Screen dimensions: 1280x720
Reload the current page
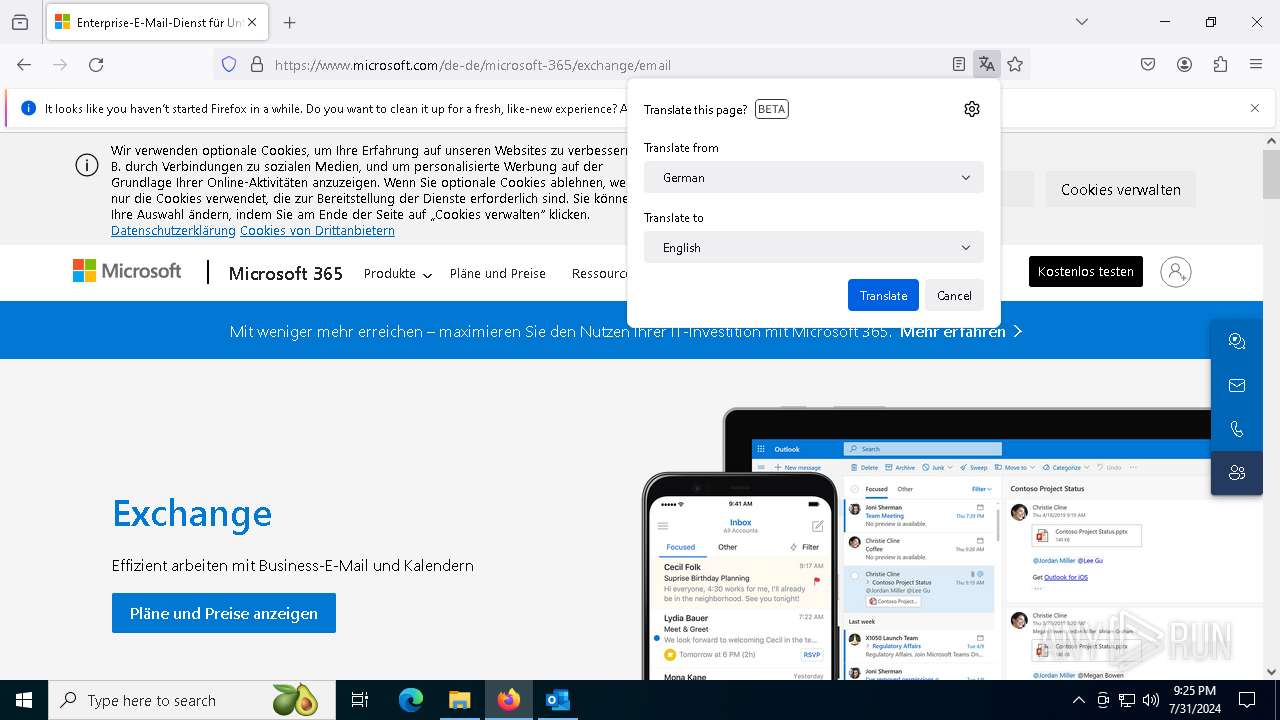pos(96,64)
